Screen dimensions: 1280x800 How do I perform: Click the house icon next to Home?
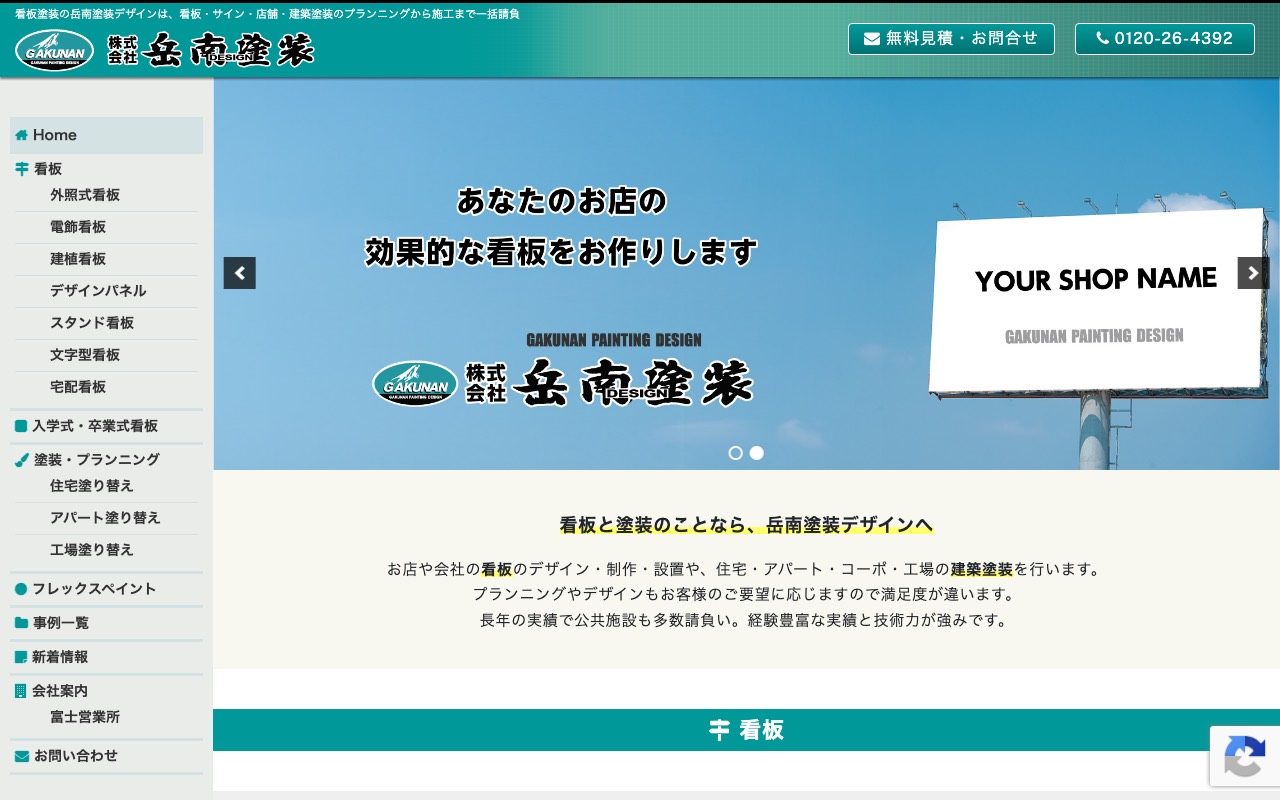(21, 135)
